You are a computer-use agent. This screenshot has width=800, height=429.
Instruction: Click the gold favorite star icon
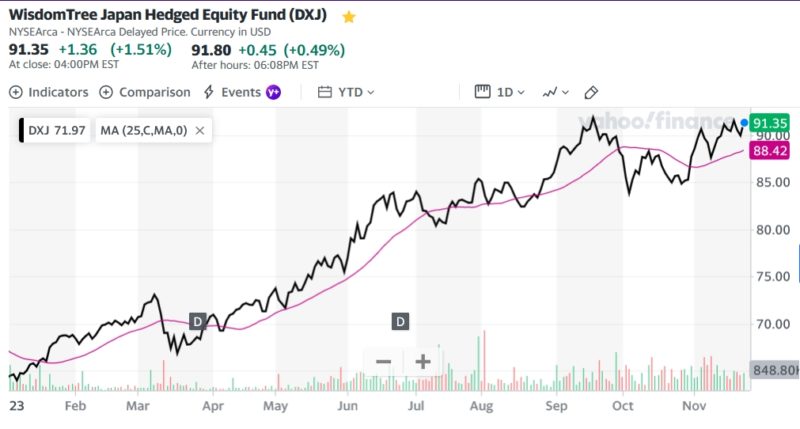point(348,17)
